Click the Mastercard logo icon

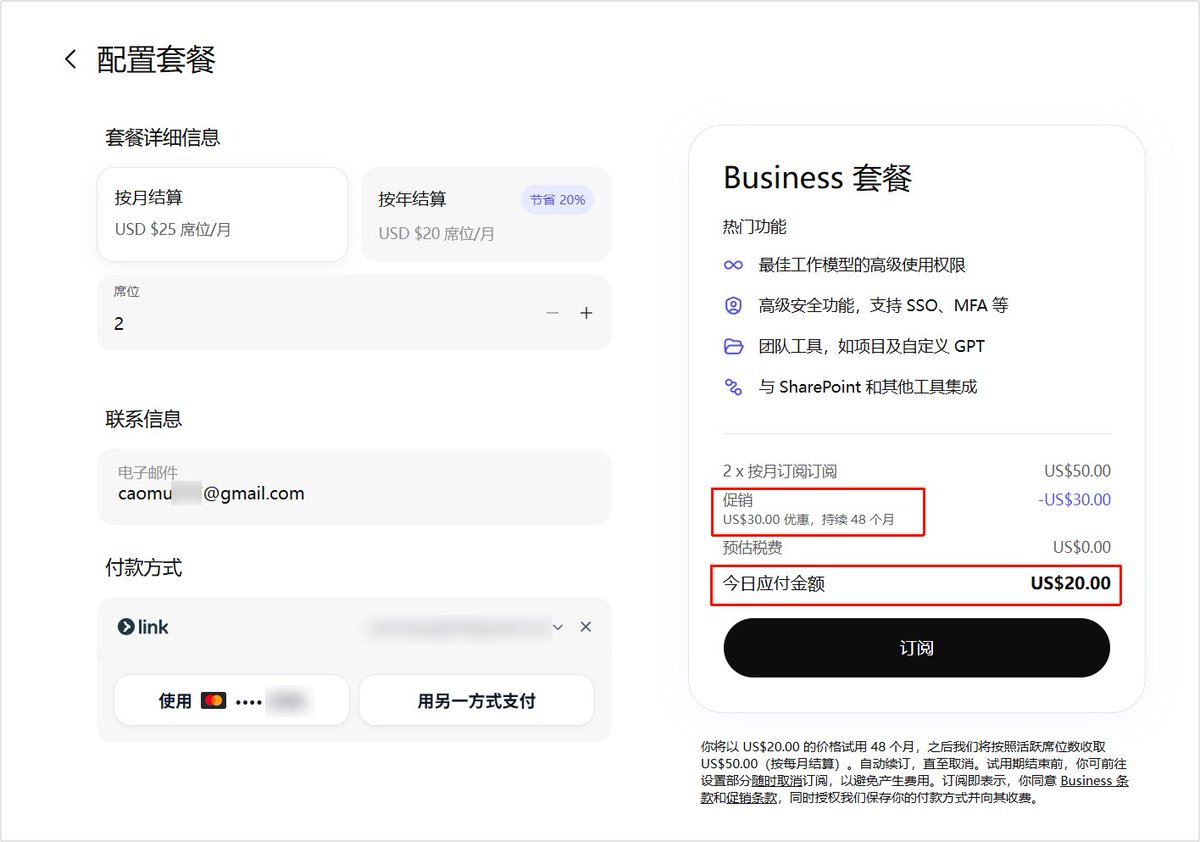(x=213, y=701)
